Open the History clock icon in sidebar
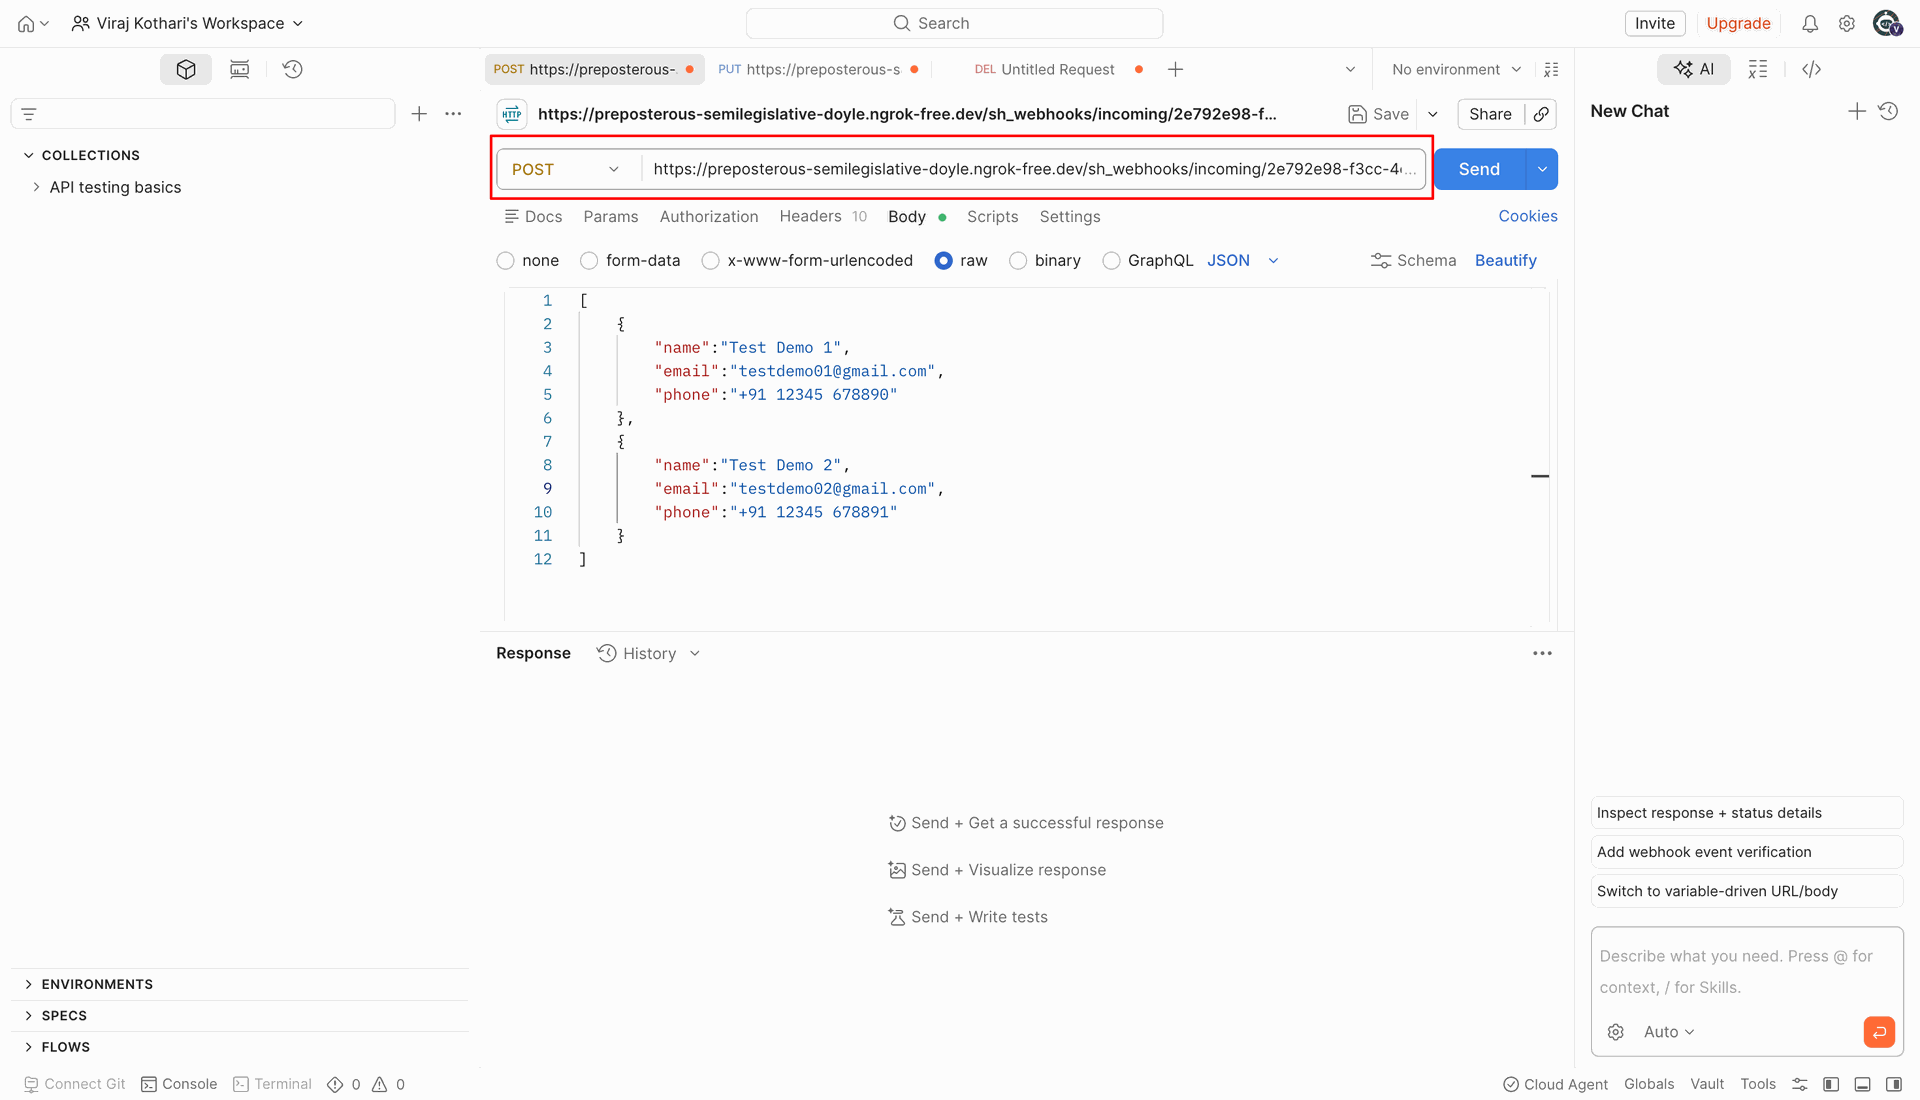Screen dimensions: 1920x1100 point(292,69)
